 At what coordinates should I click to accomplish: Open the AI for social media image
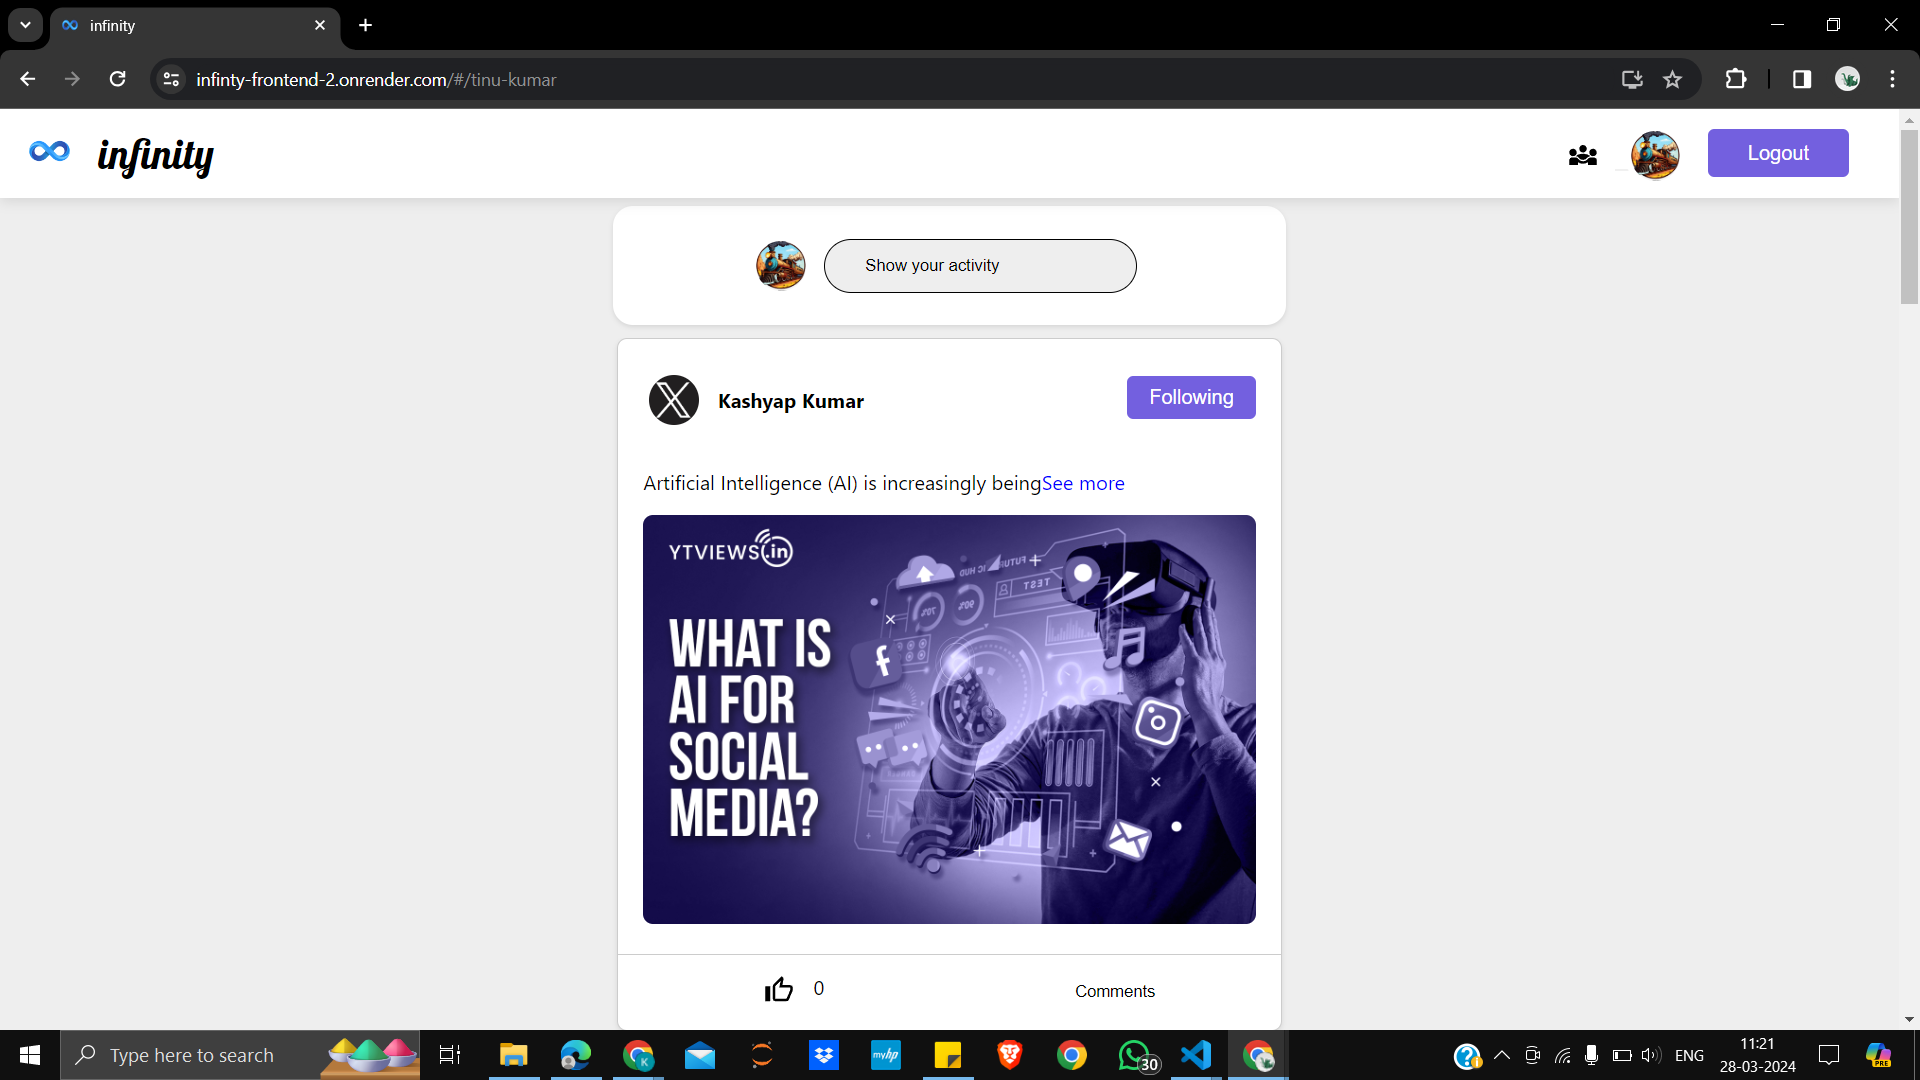949,719
